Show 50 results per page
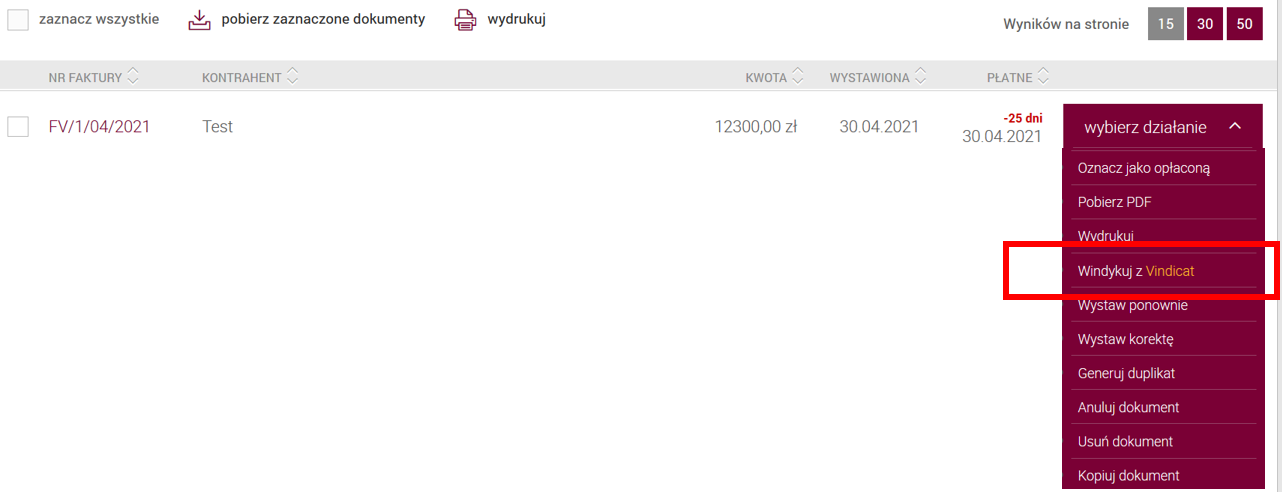This screenshot has height=492, width=1282. [1244, 24]
